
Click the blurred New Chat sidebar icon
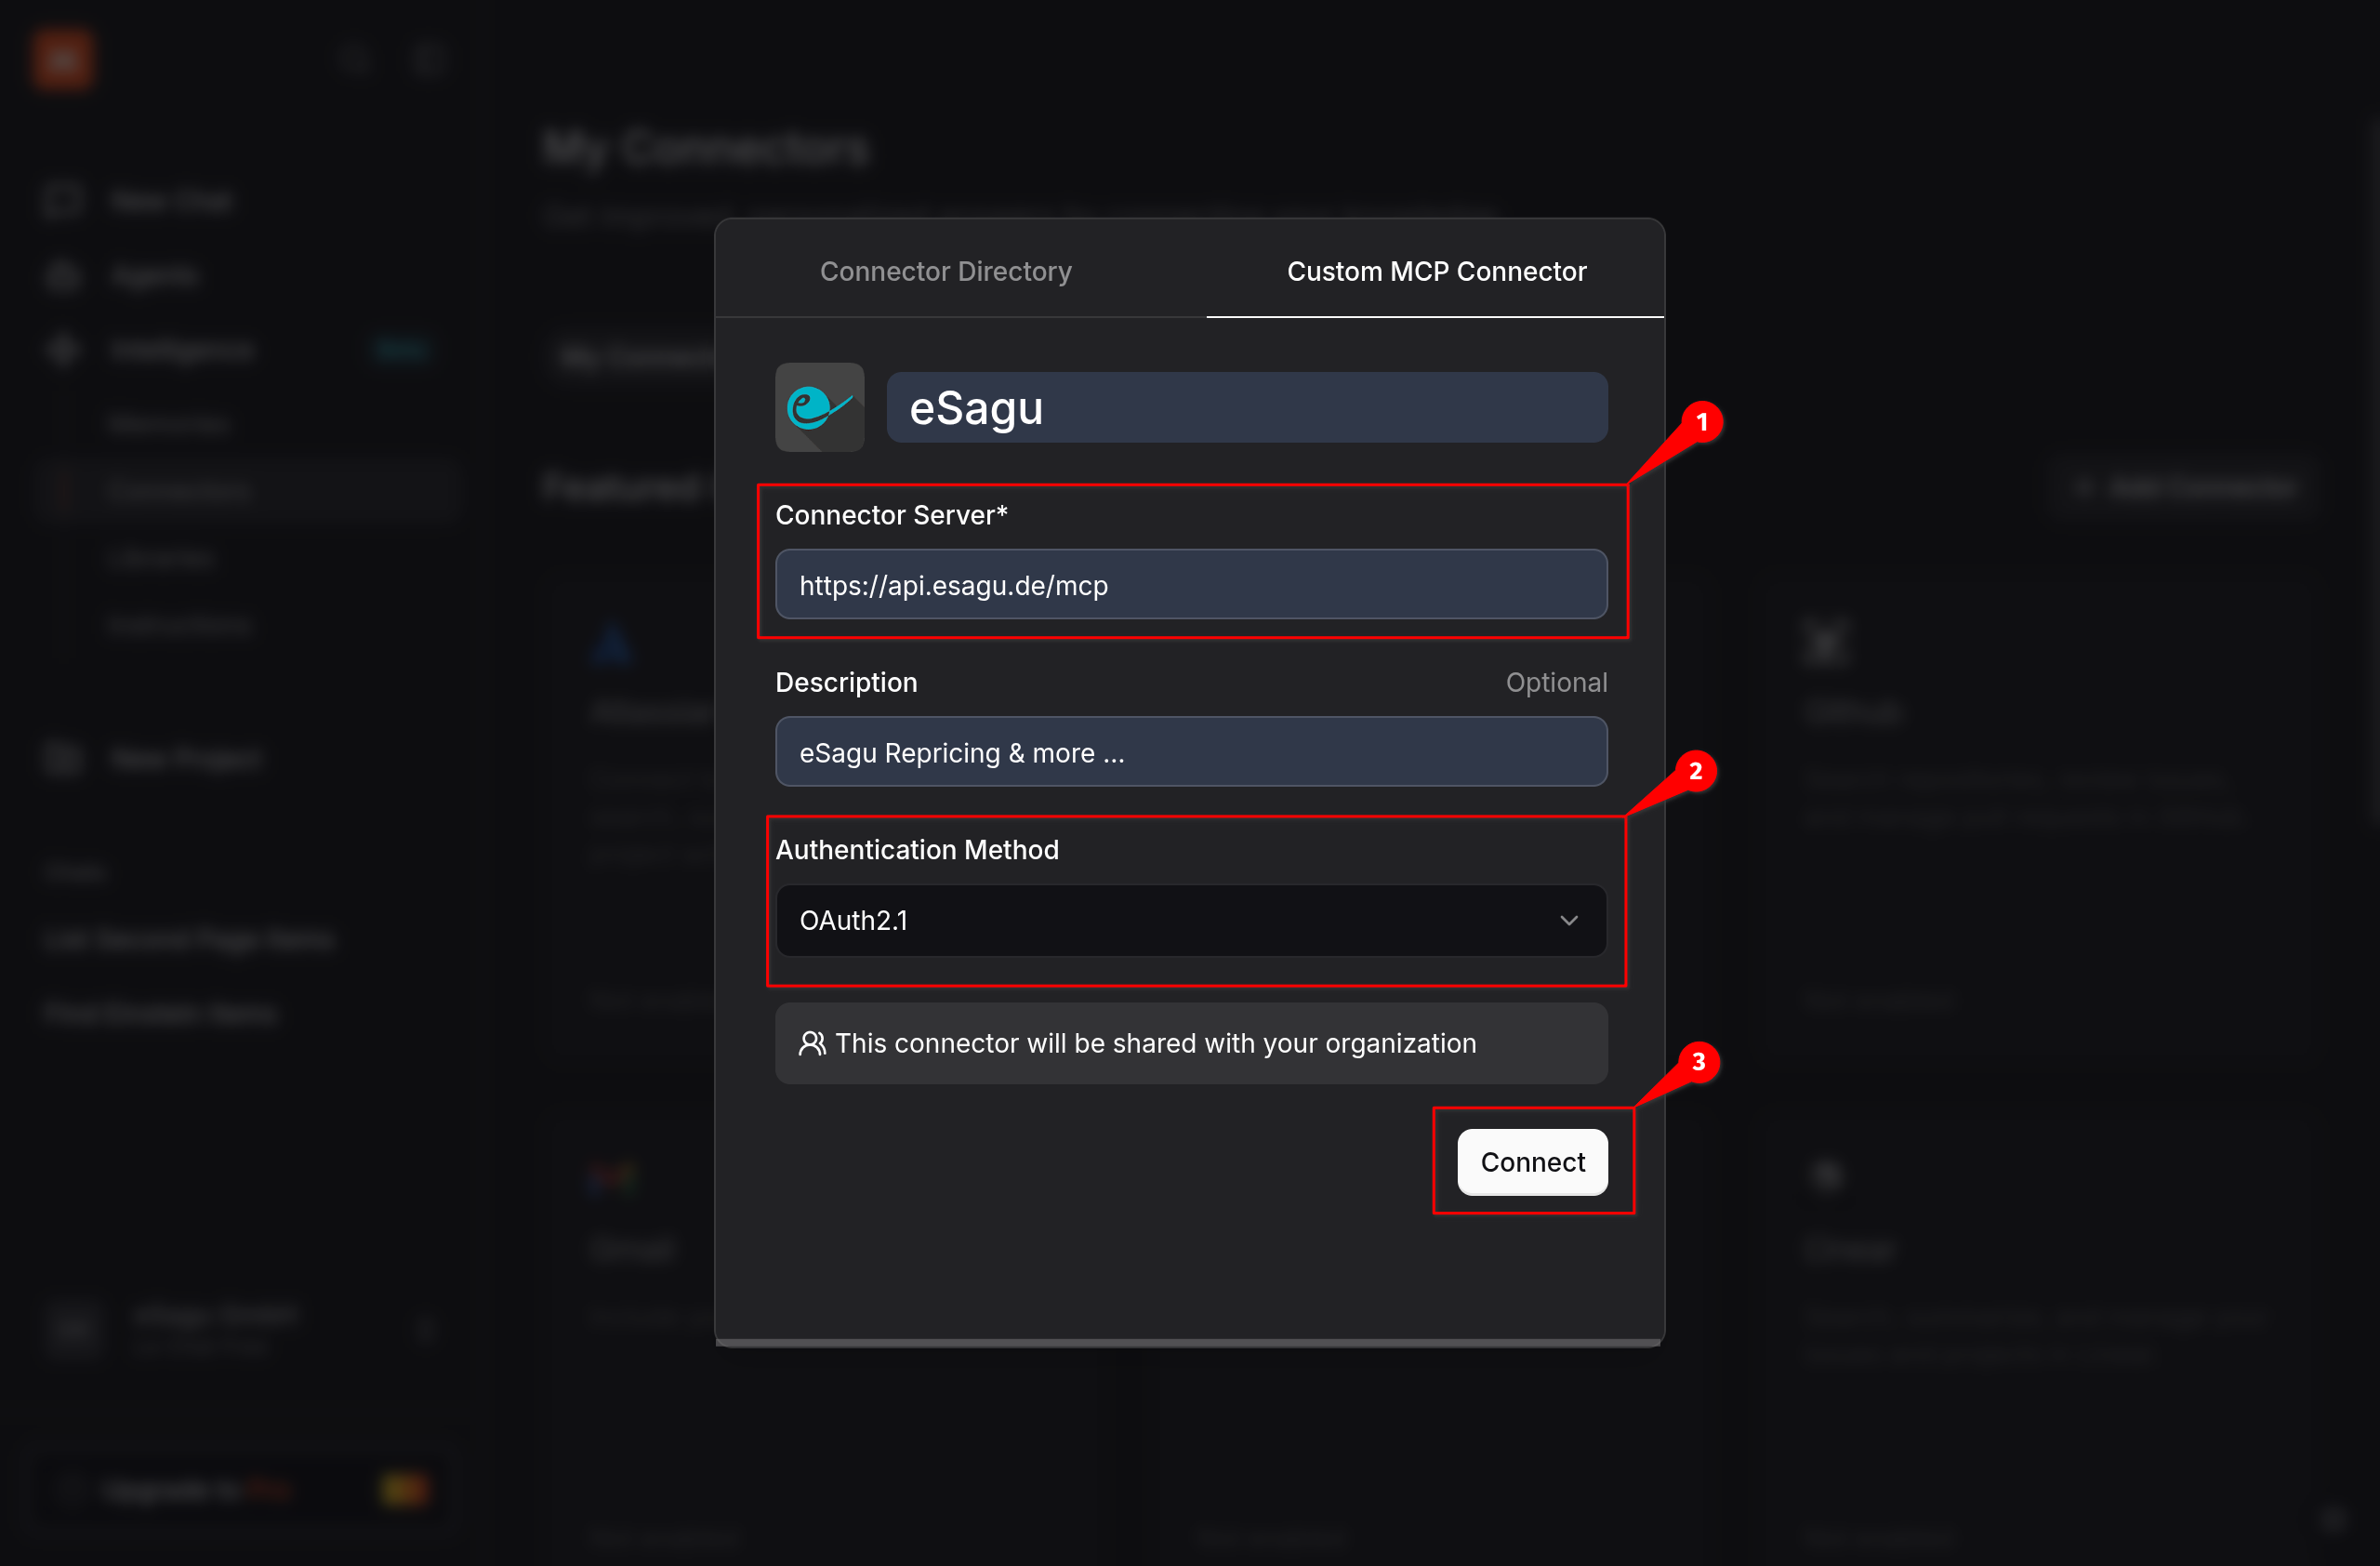pyautogui.click(x=63, y=200)
